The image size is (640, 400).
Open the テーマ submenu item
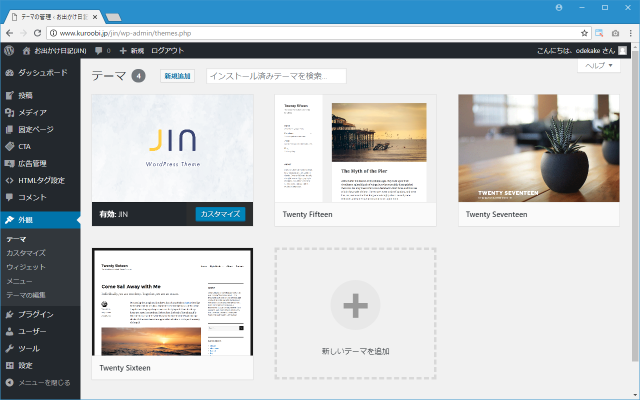click(16, 239)
